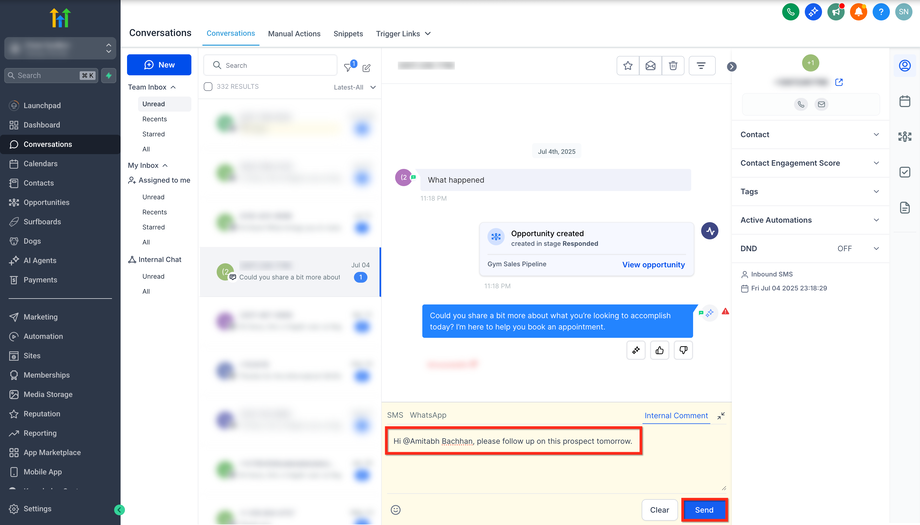Viewport: 920px width, 525px height.
Task: Open the Trigger Links dropdown
Action: (x=403, y=34)
